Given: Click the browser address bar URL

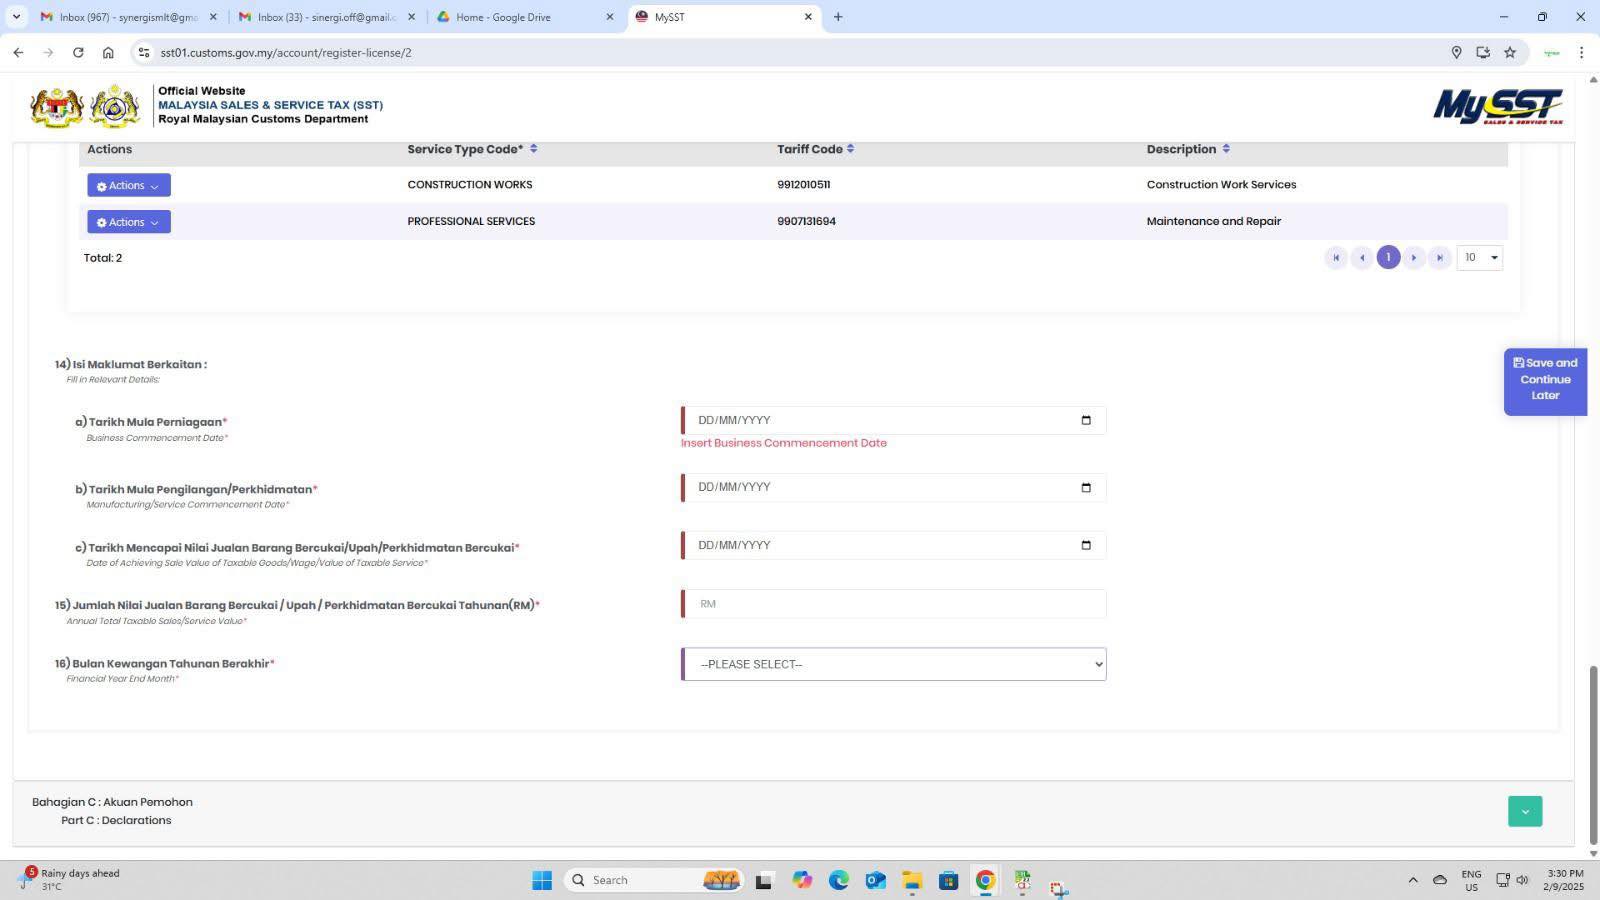Looking at the screenshot, I should coord(286,52).
